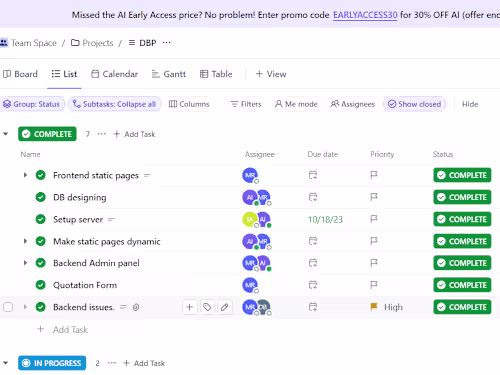500x375 pixels.
Task: Click the High priority flag on Backend issues
Action: pos(374,307)
